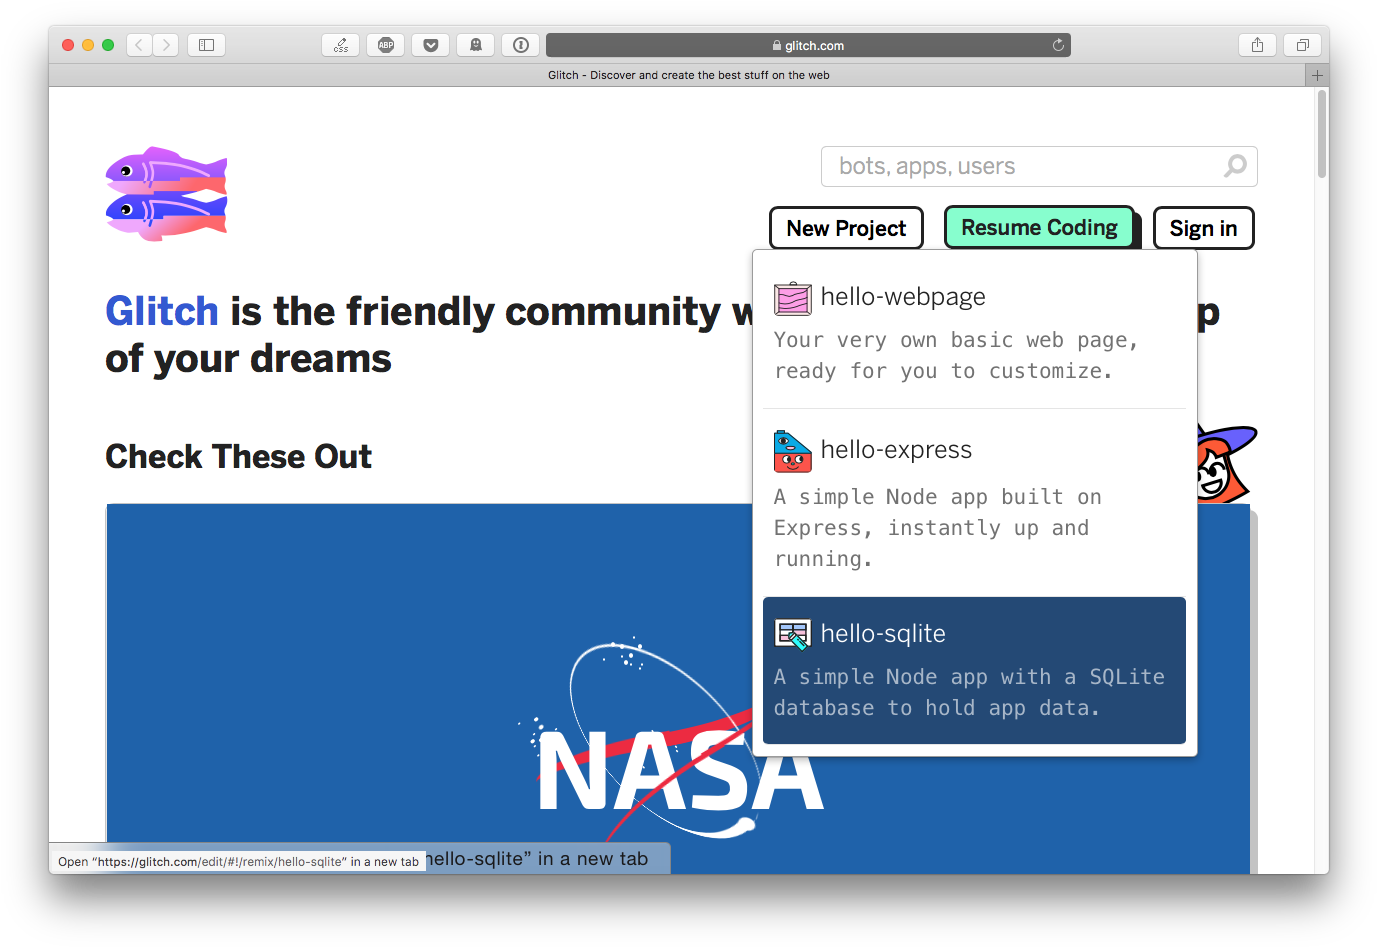
Task: Collapse the New Project dropdown
Action: click(845, 228)
